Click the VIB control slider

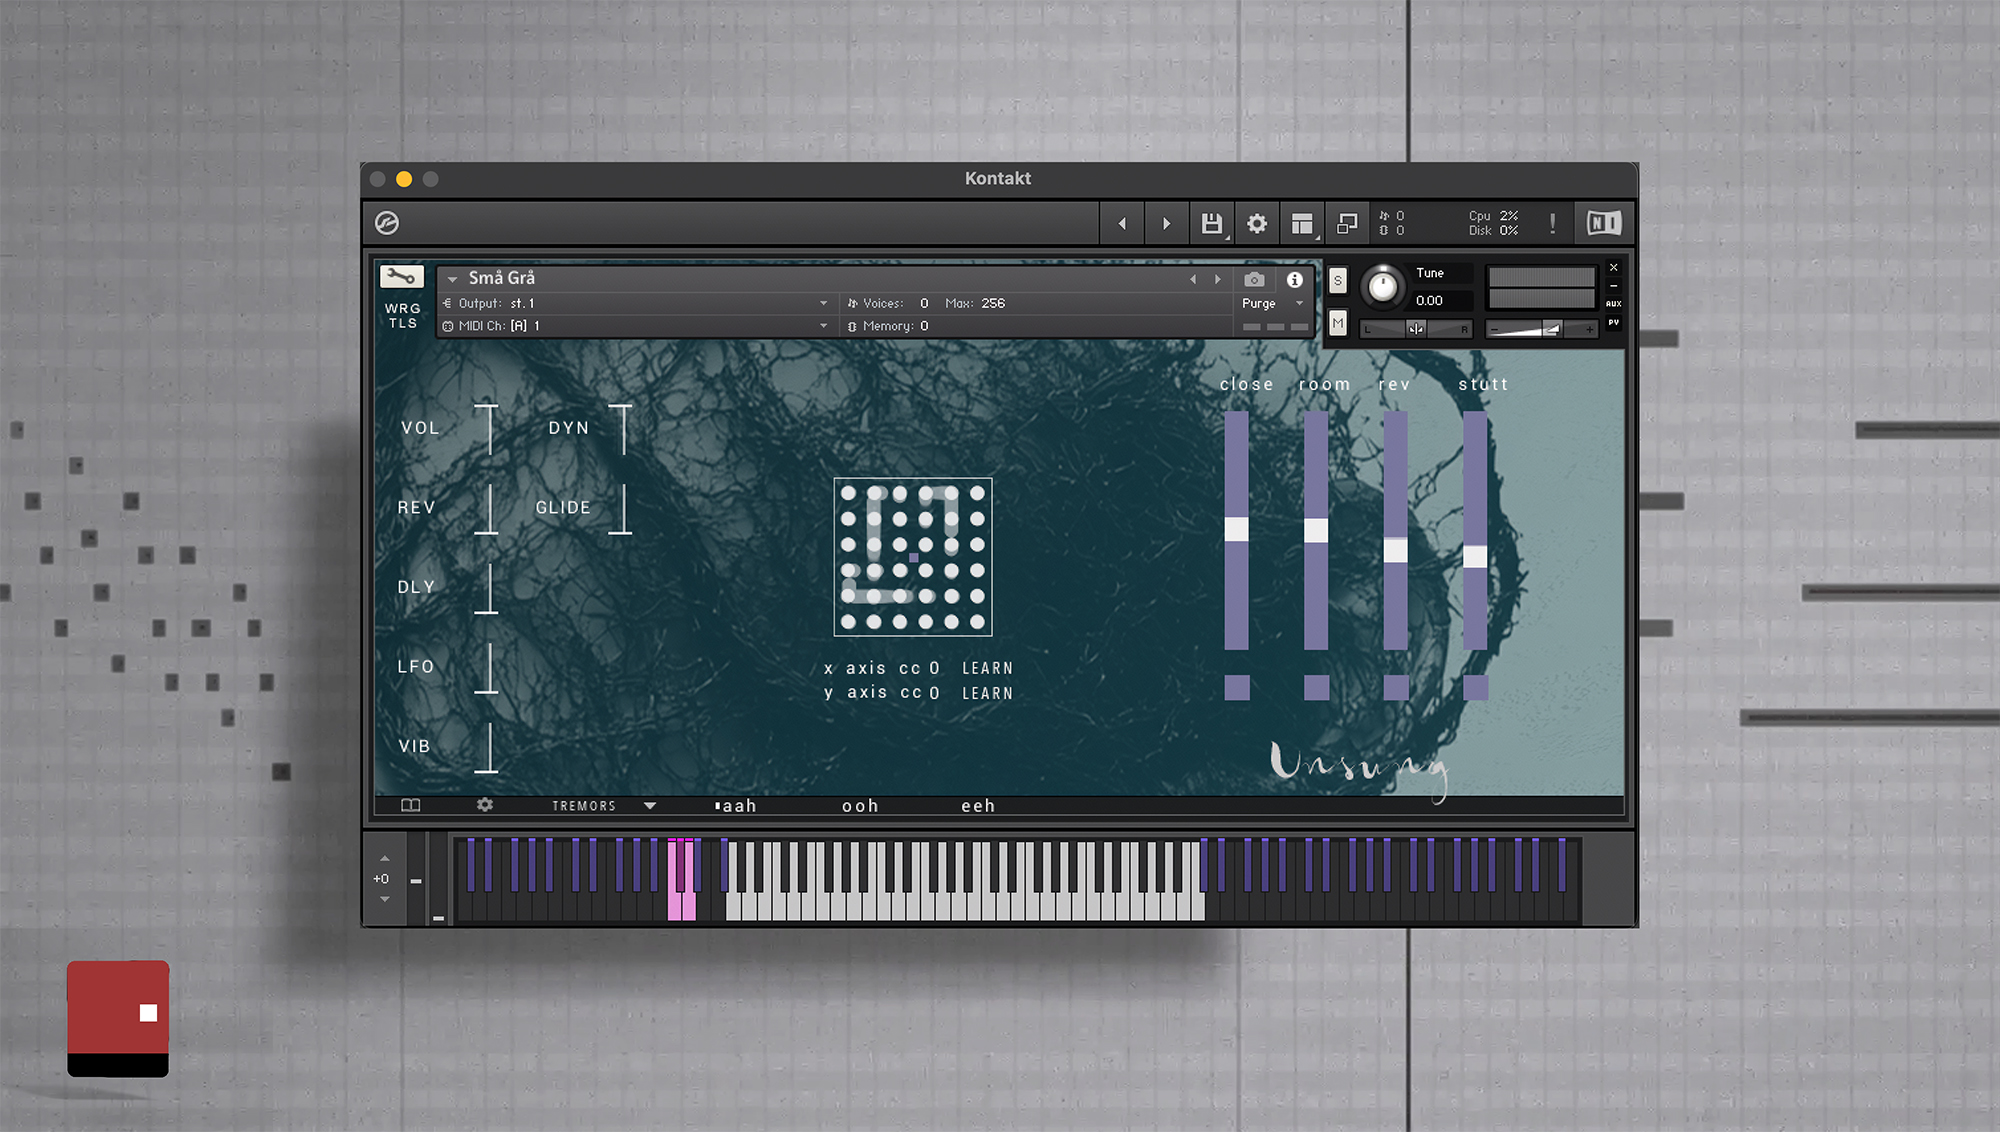[487, 747]
